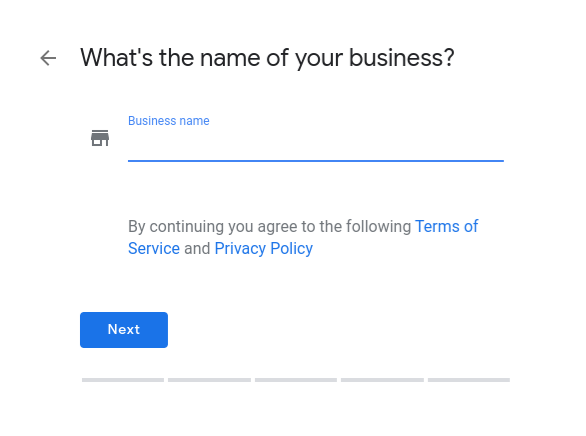Select the fourth progress step segment
The height and width of the screenshot is (436, 586).
tap(382, 380)
